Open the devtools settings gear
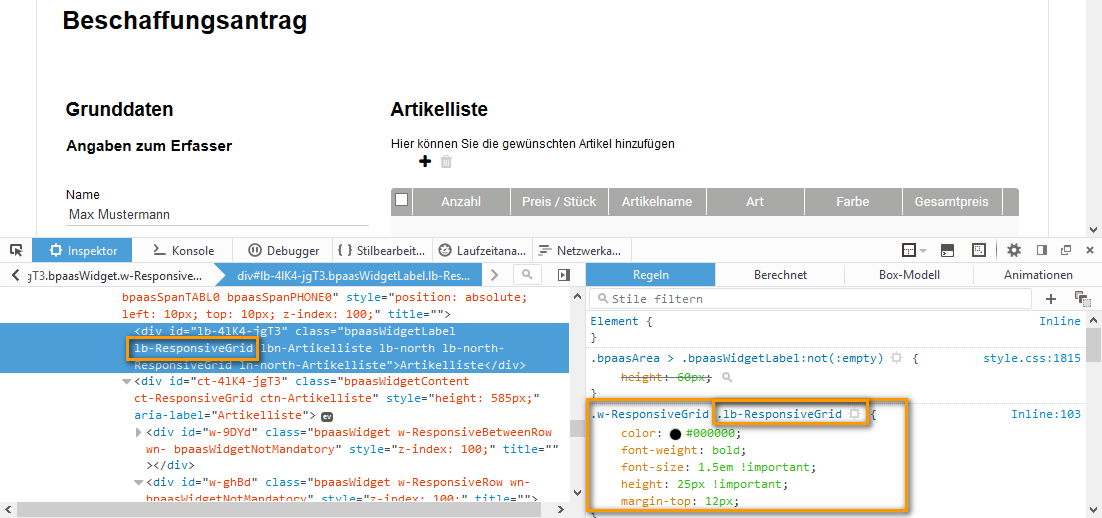This screenshot has height=518, width=1102. [x=1014, y=250]
